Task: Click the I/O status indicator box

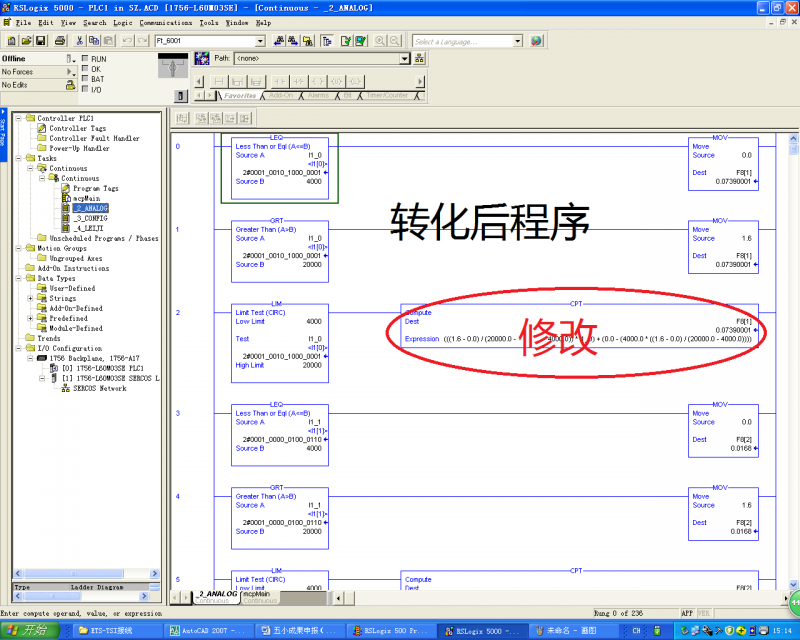Action: click(x=86, y=87)
